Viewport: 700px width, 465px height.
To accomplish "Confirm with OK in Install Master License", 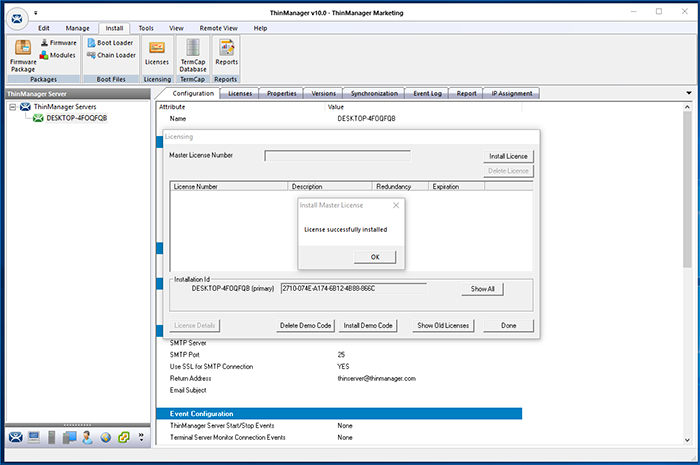I will coord(375,257).
